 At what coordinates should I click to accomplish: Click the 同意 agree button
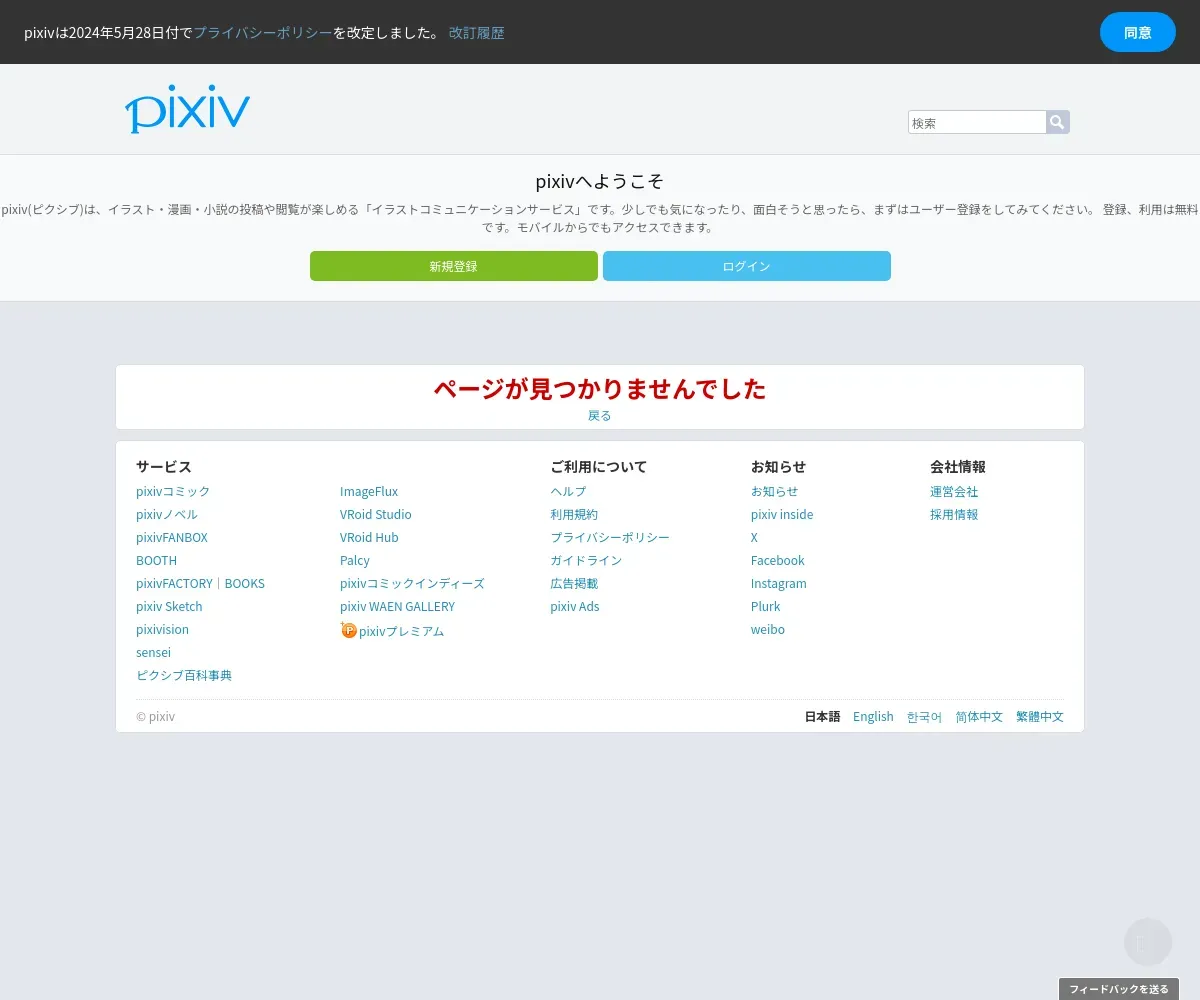1138,32
